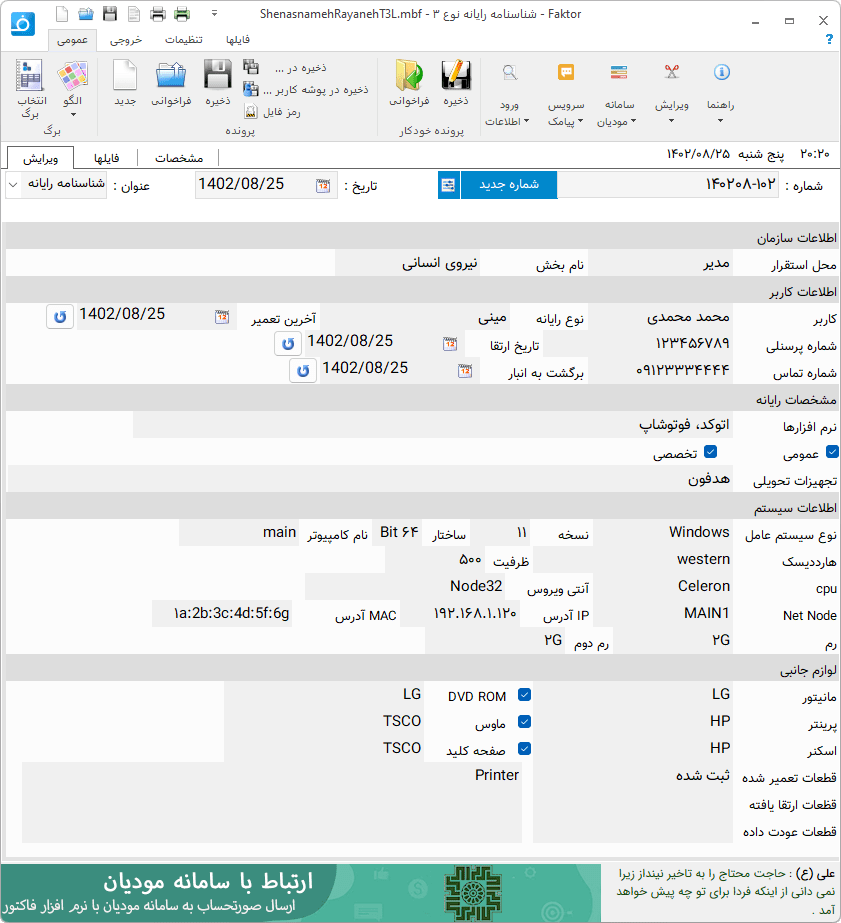Uncheck the DVD ROM checkbox
The width and height of the screenshot is (841, 923).
[x=524, y=696]
